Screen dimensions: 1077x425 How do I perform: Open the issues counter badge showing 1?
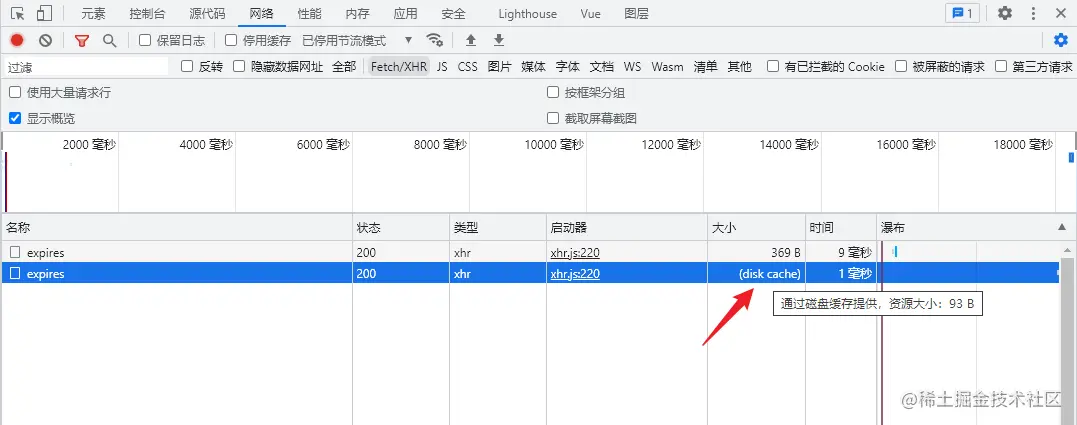tap(962, 13)
